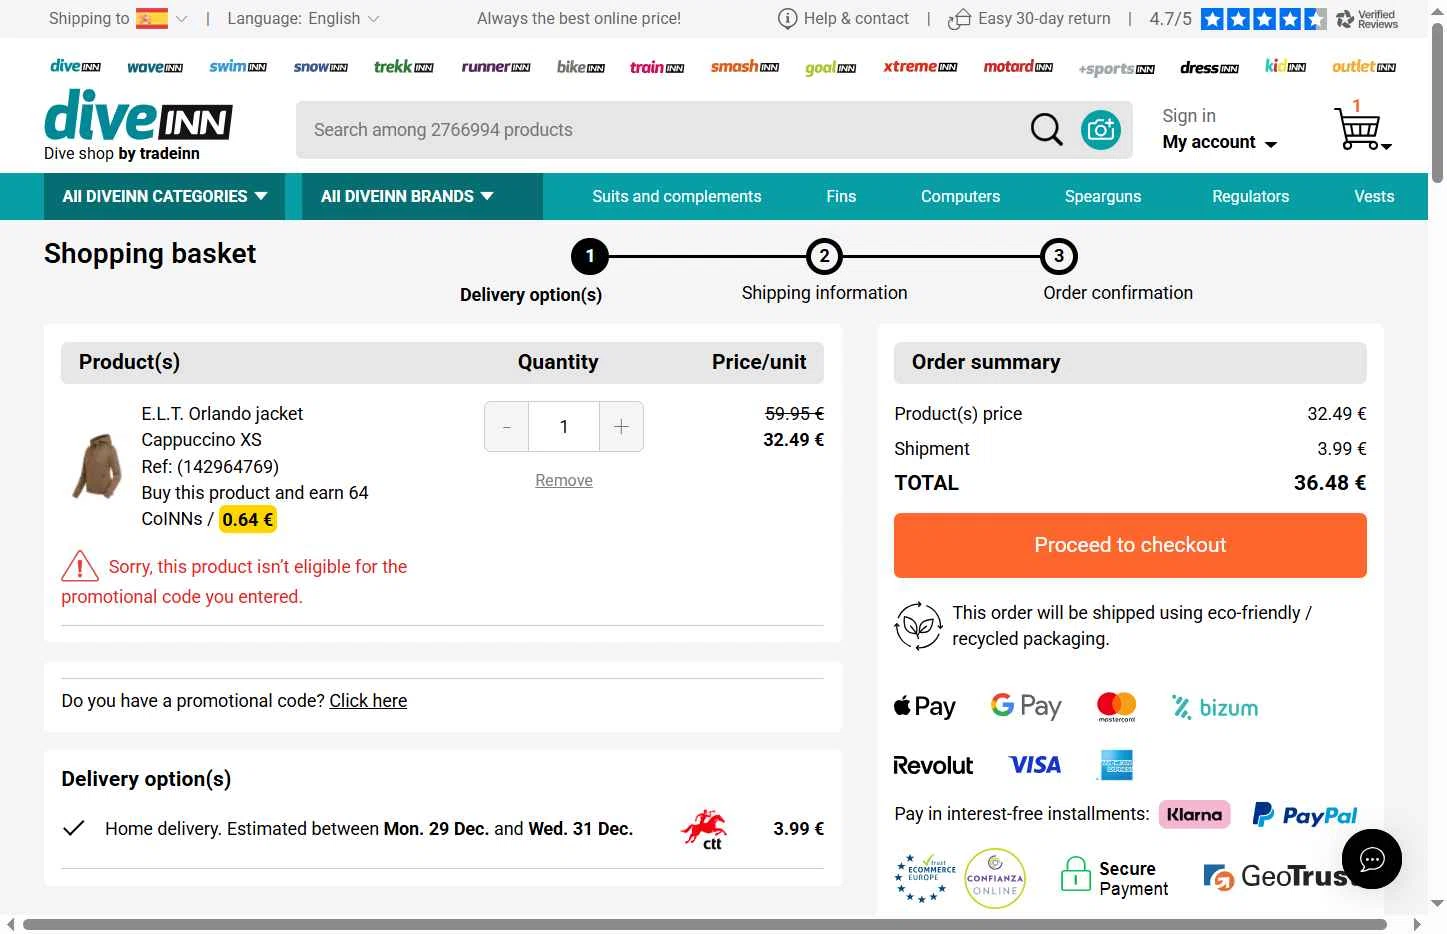The width and height of the screenshot is (1447, 934).
Task: Open Help & contact link
Action: click(x=844, y=18)
